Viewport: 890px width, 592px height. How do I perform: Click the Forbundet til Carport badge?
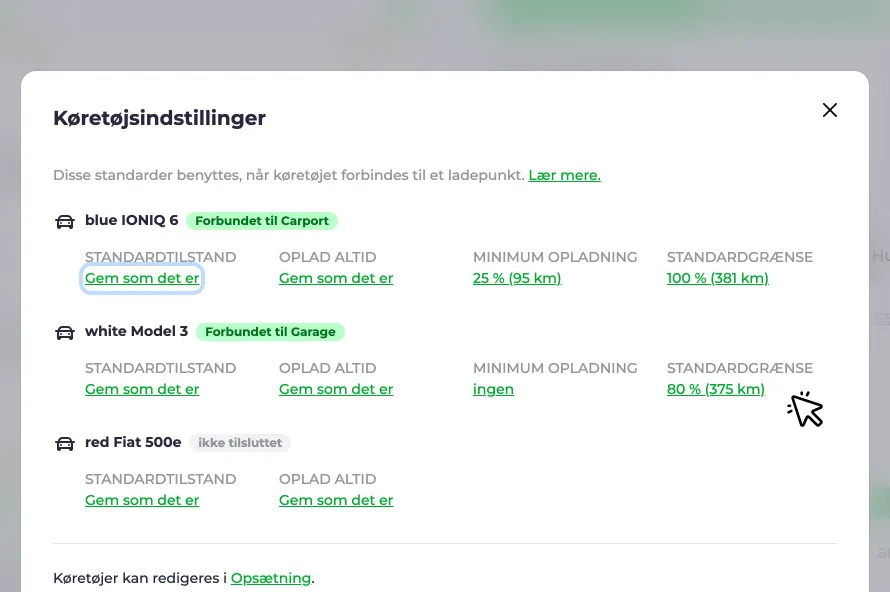(x=262, y=221)
